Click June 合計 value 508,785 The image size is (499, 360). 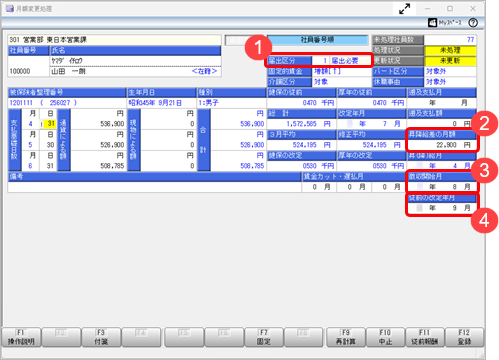point(238,166)
